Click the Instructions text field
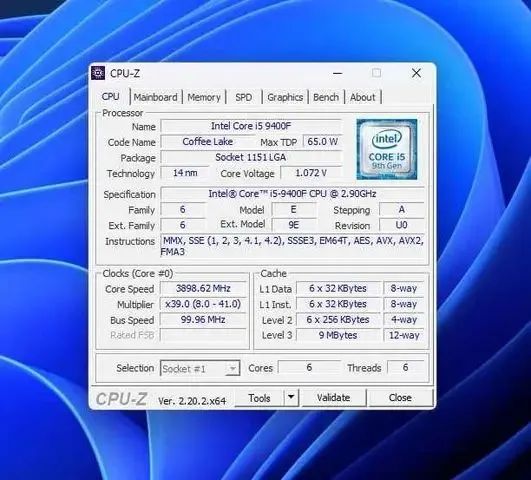Viewport: 531px width, 480px height. (292, 246)
